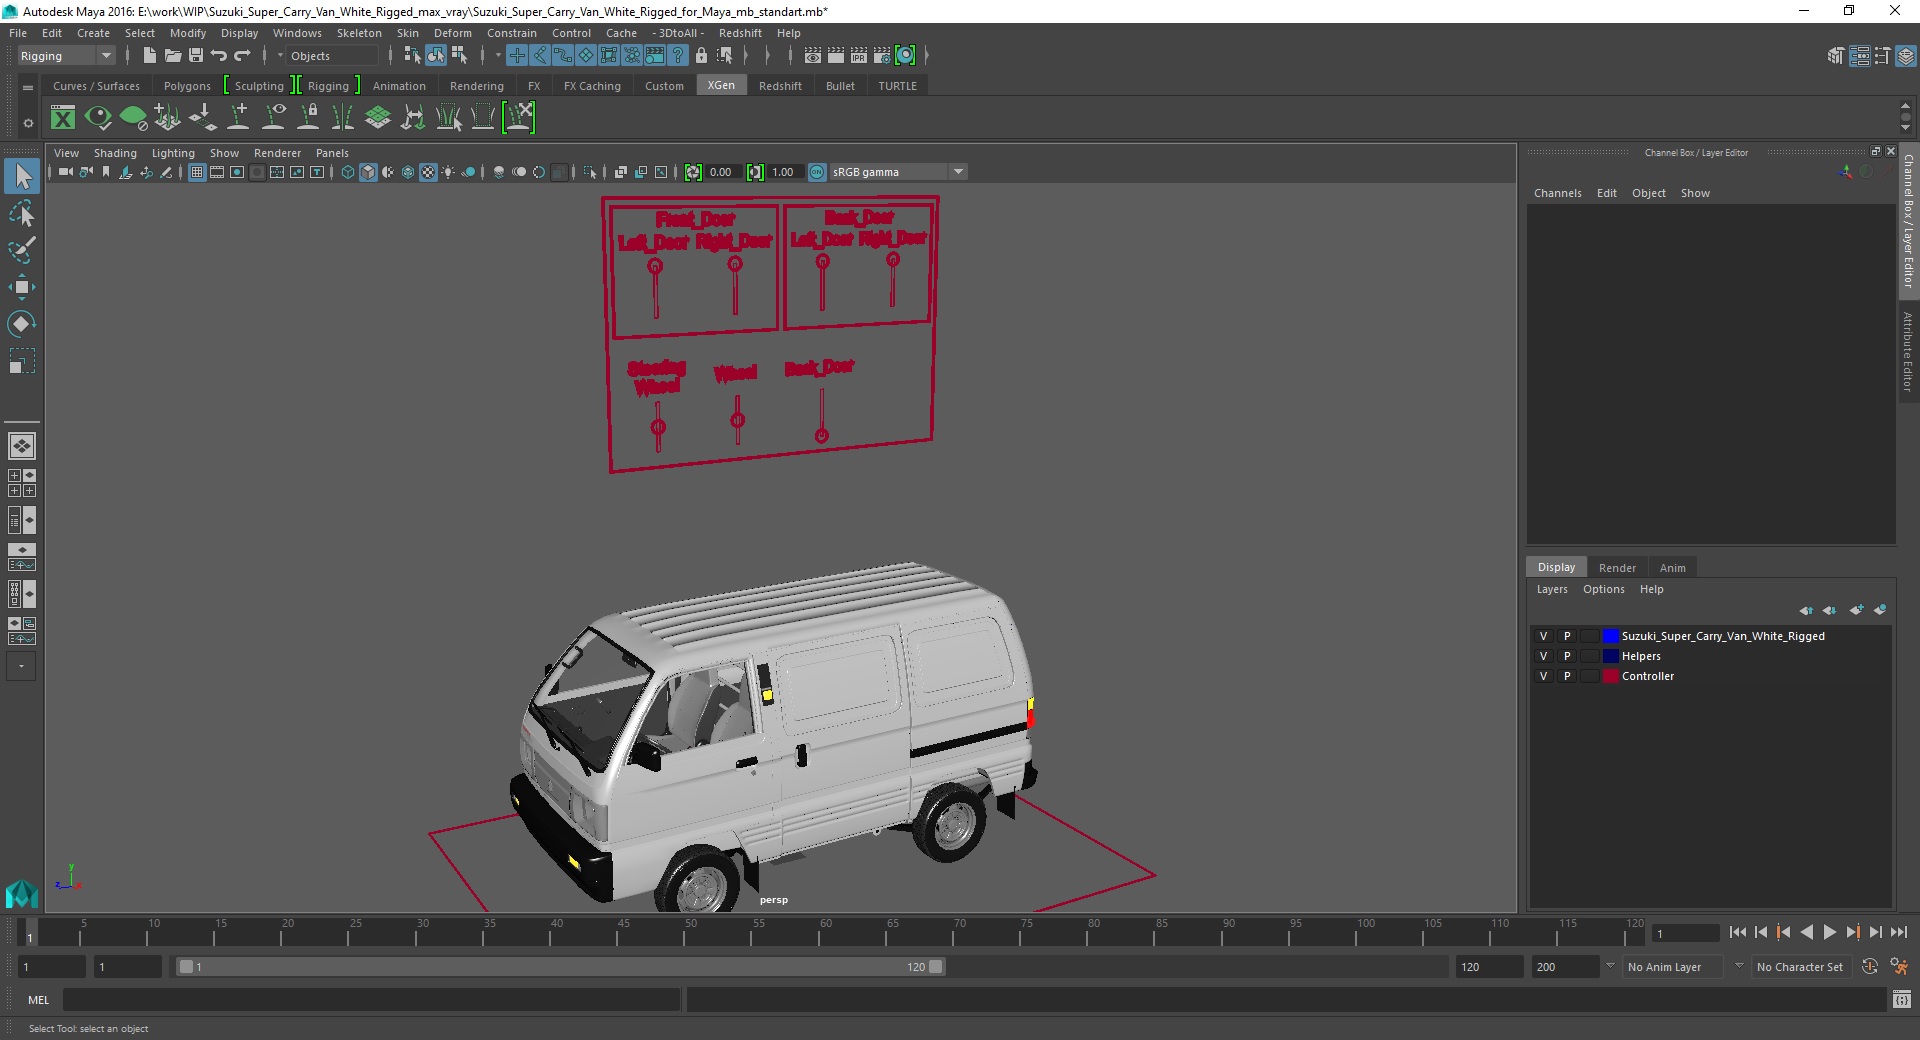Viewport: 1920px width, 1040px height.
Task: Activate the Paint selection tool
Action: click(22, 250)
